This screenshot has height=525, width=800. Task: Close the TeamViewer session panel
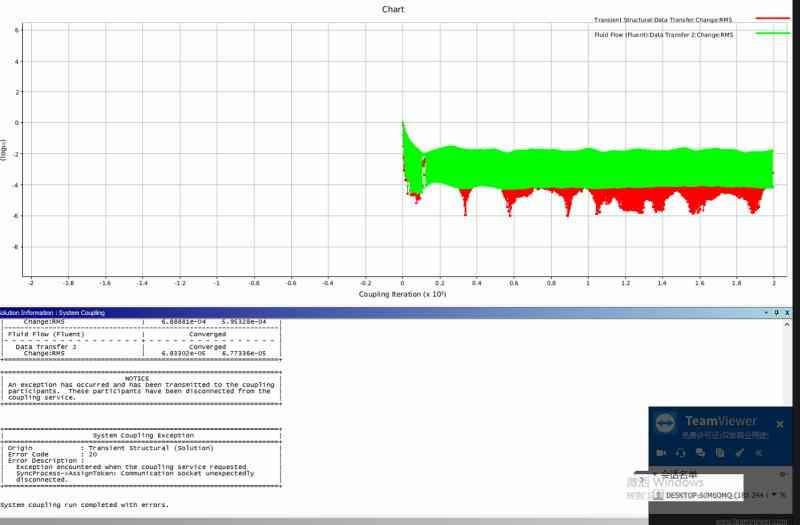click(x=780, y=424)
